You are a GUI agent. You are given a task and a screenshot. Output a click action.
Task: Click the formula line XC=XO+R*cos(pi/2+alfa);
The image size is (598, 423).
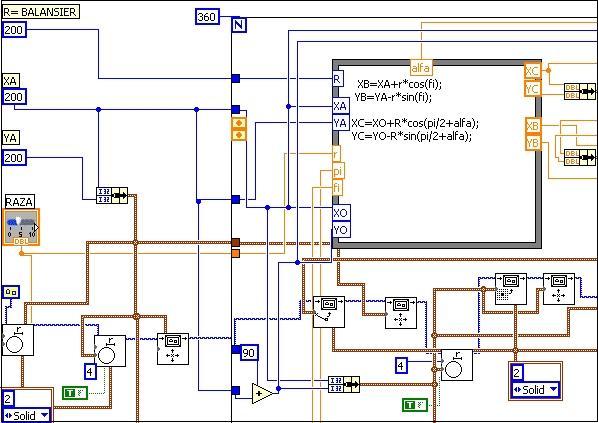pos(415,123)
